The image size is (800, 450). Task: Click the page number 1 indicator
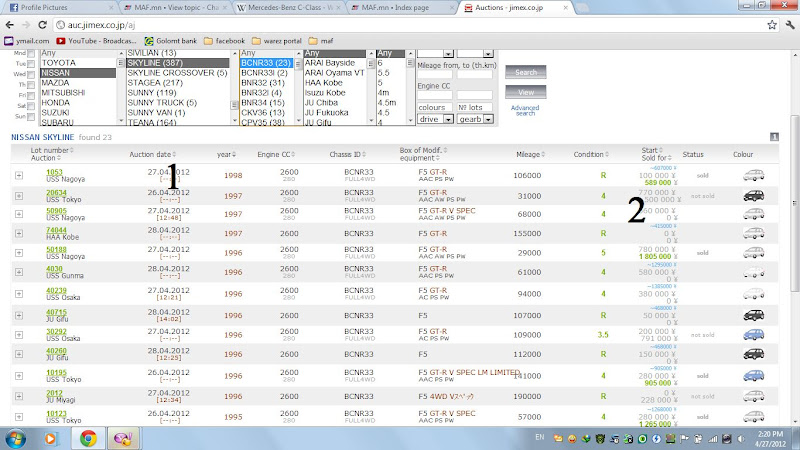pos(774,136)
